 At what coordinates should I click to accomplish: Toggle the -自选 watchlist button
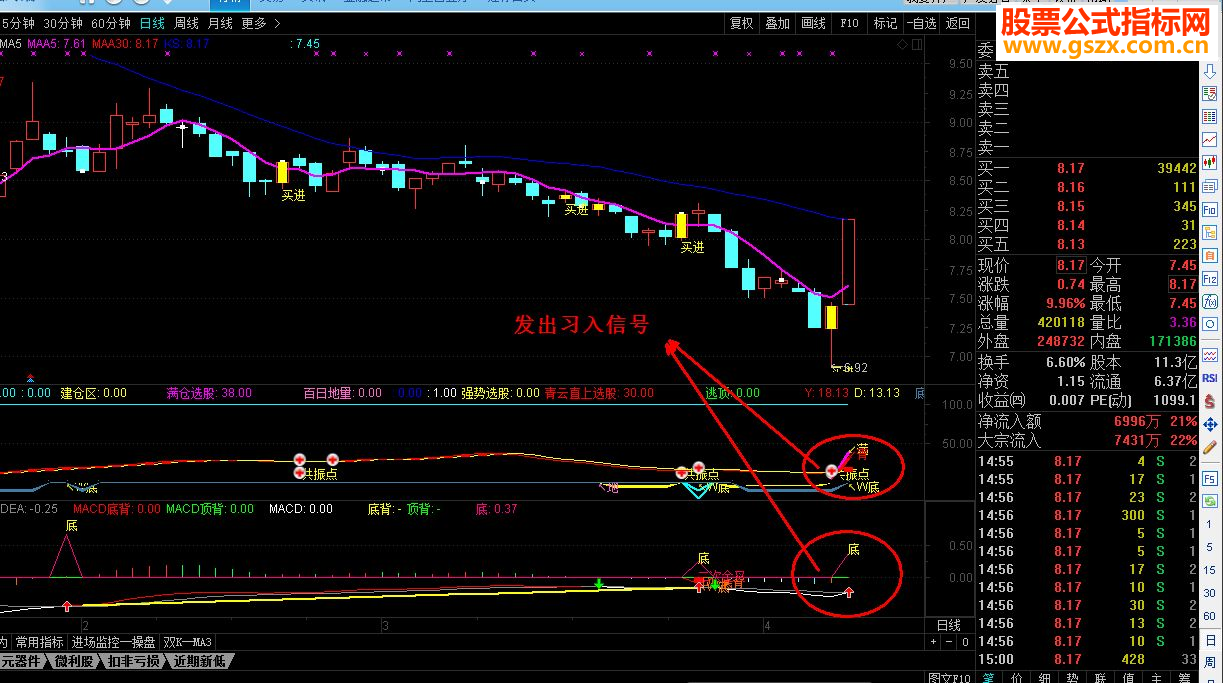click(x=921, y=23)
